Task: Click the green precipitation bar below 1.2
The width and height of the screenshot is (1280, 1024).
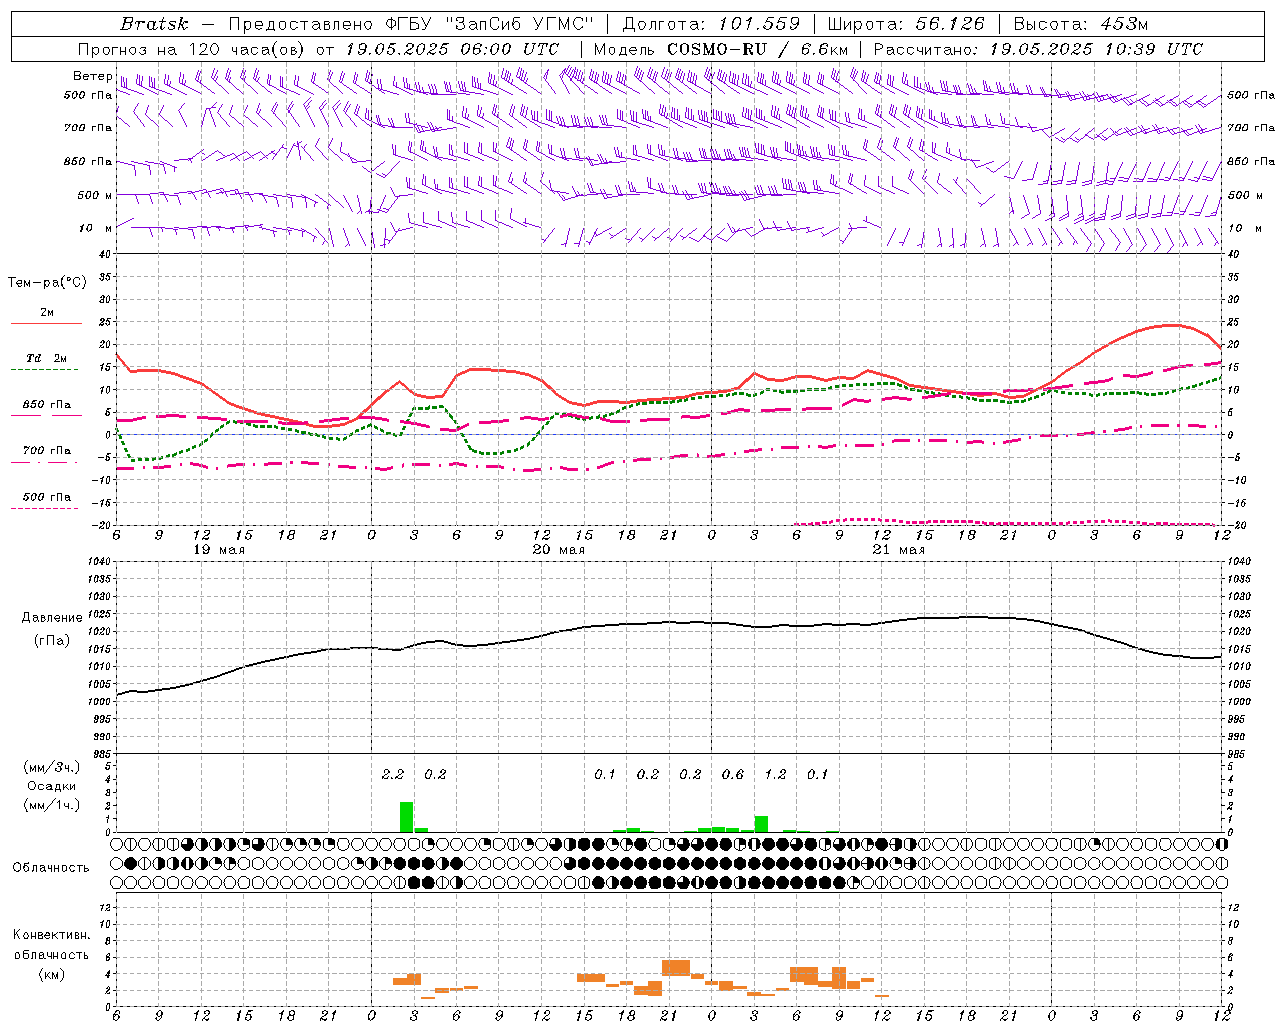Action: coord(761,824)
